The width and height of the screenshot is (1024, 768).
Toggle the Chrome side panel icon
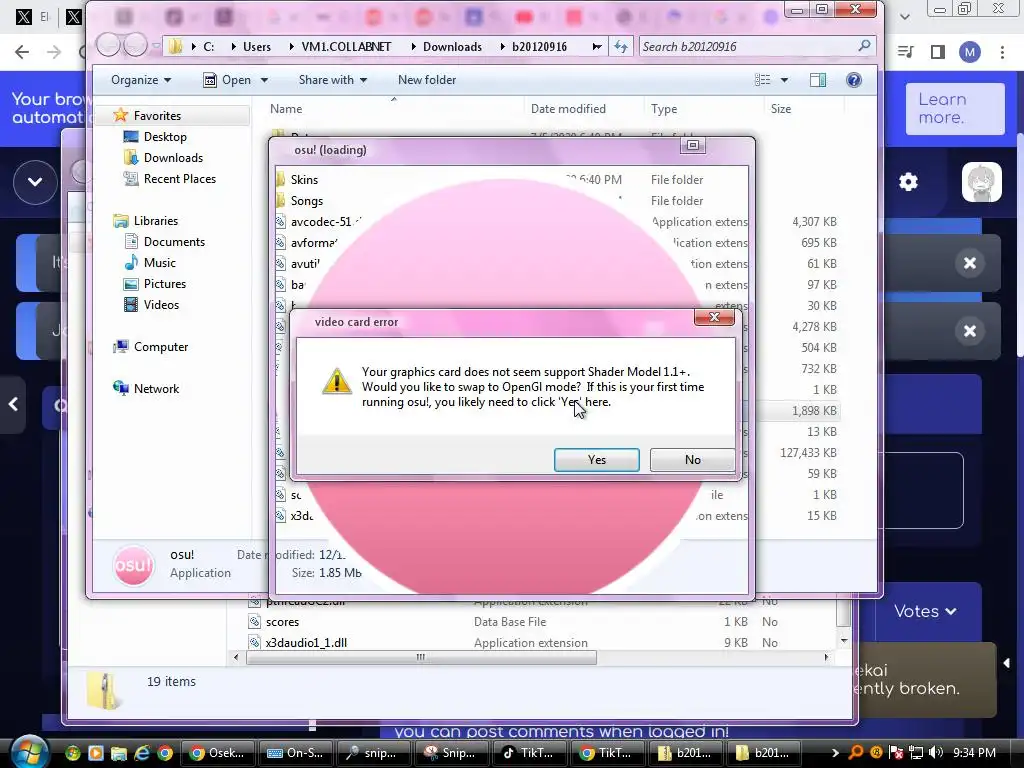point(938,52)
